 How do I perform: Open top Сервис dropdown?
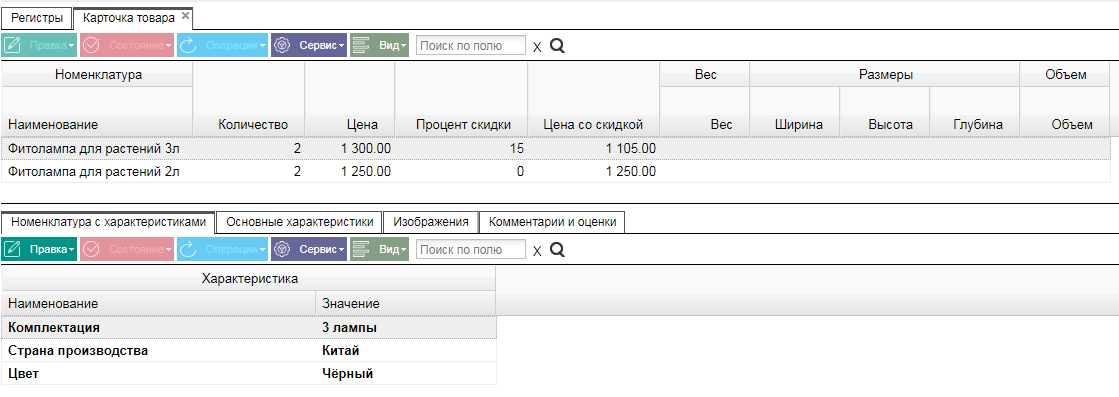[309, 46]
